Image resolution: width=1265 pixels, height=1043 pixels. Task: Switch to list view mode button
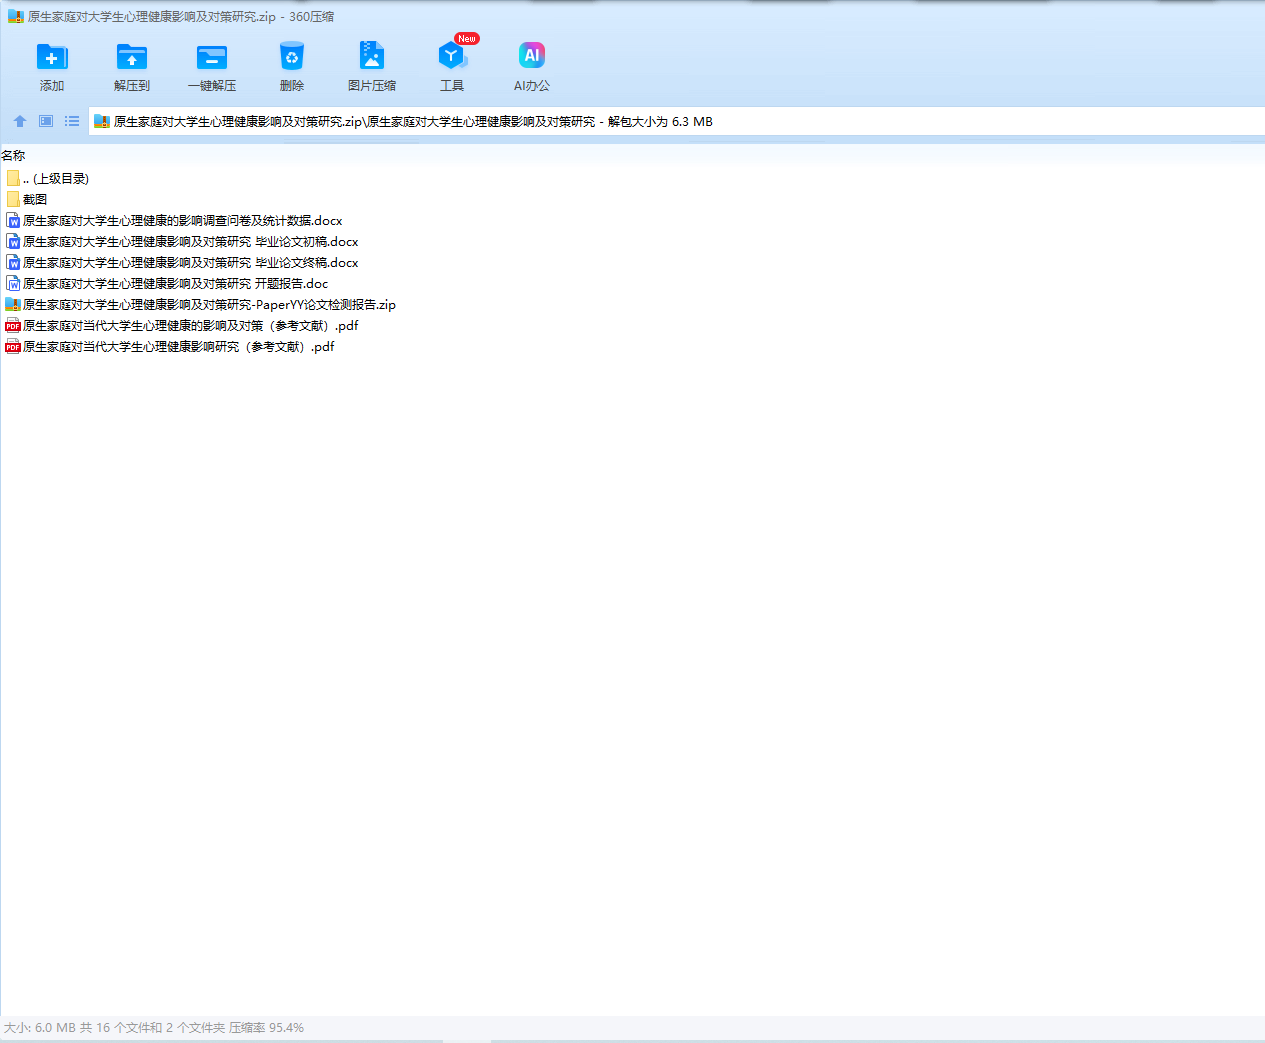click(x=72, y=121)
